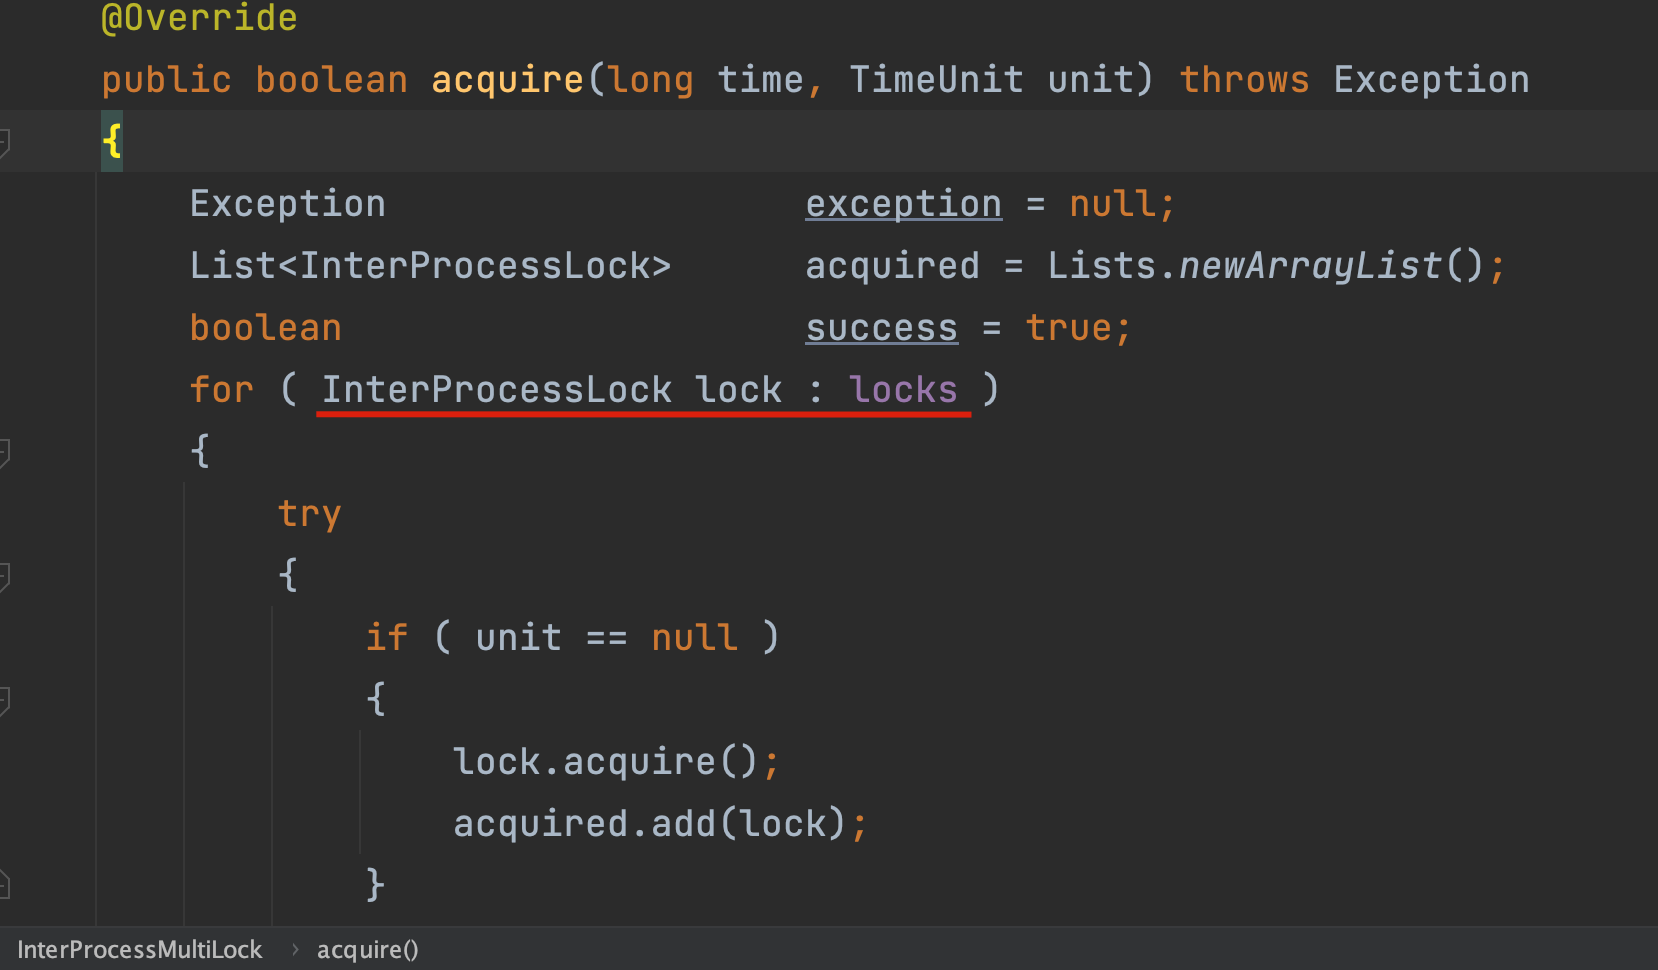This screenshot has height=970, width=1658.
Task: Click Exception after throws keyword
Action: 1431,80
